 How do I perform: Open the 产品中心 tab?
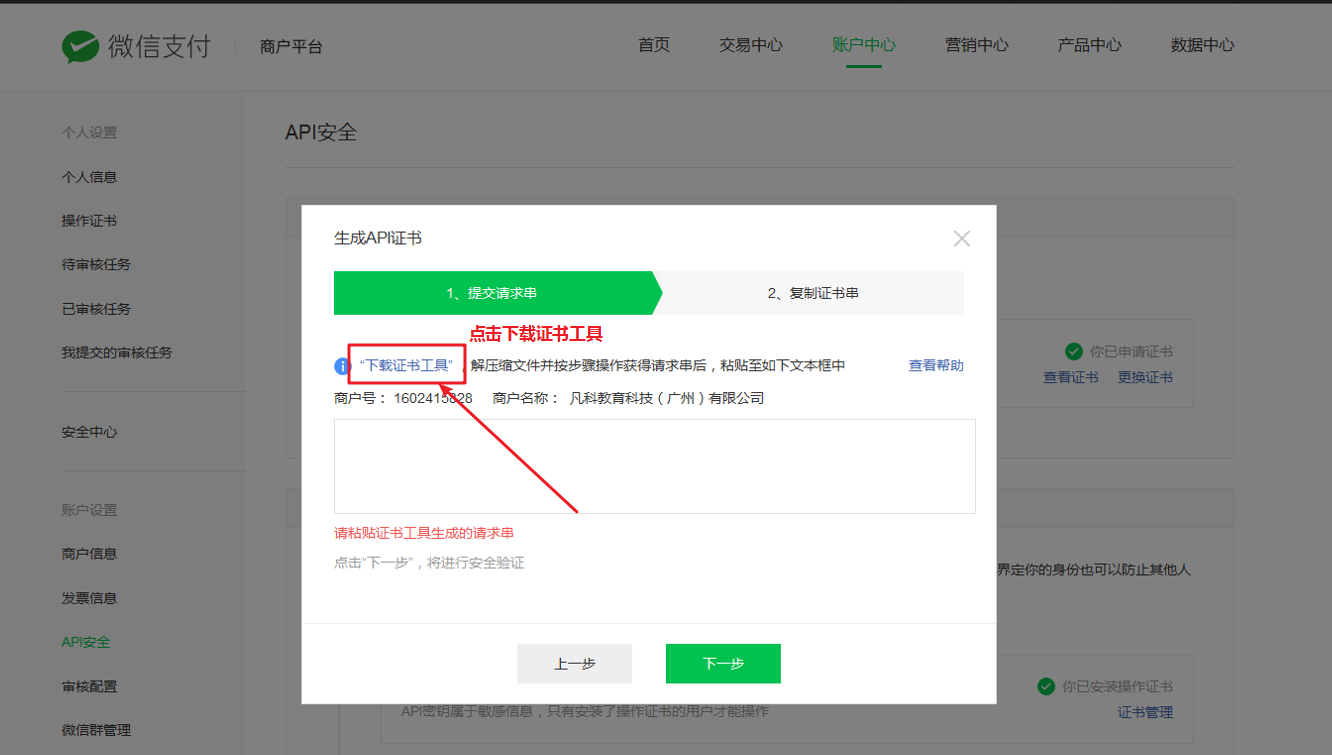(1090, 45)
